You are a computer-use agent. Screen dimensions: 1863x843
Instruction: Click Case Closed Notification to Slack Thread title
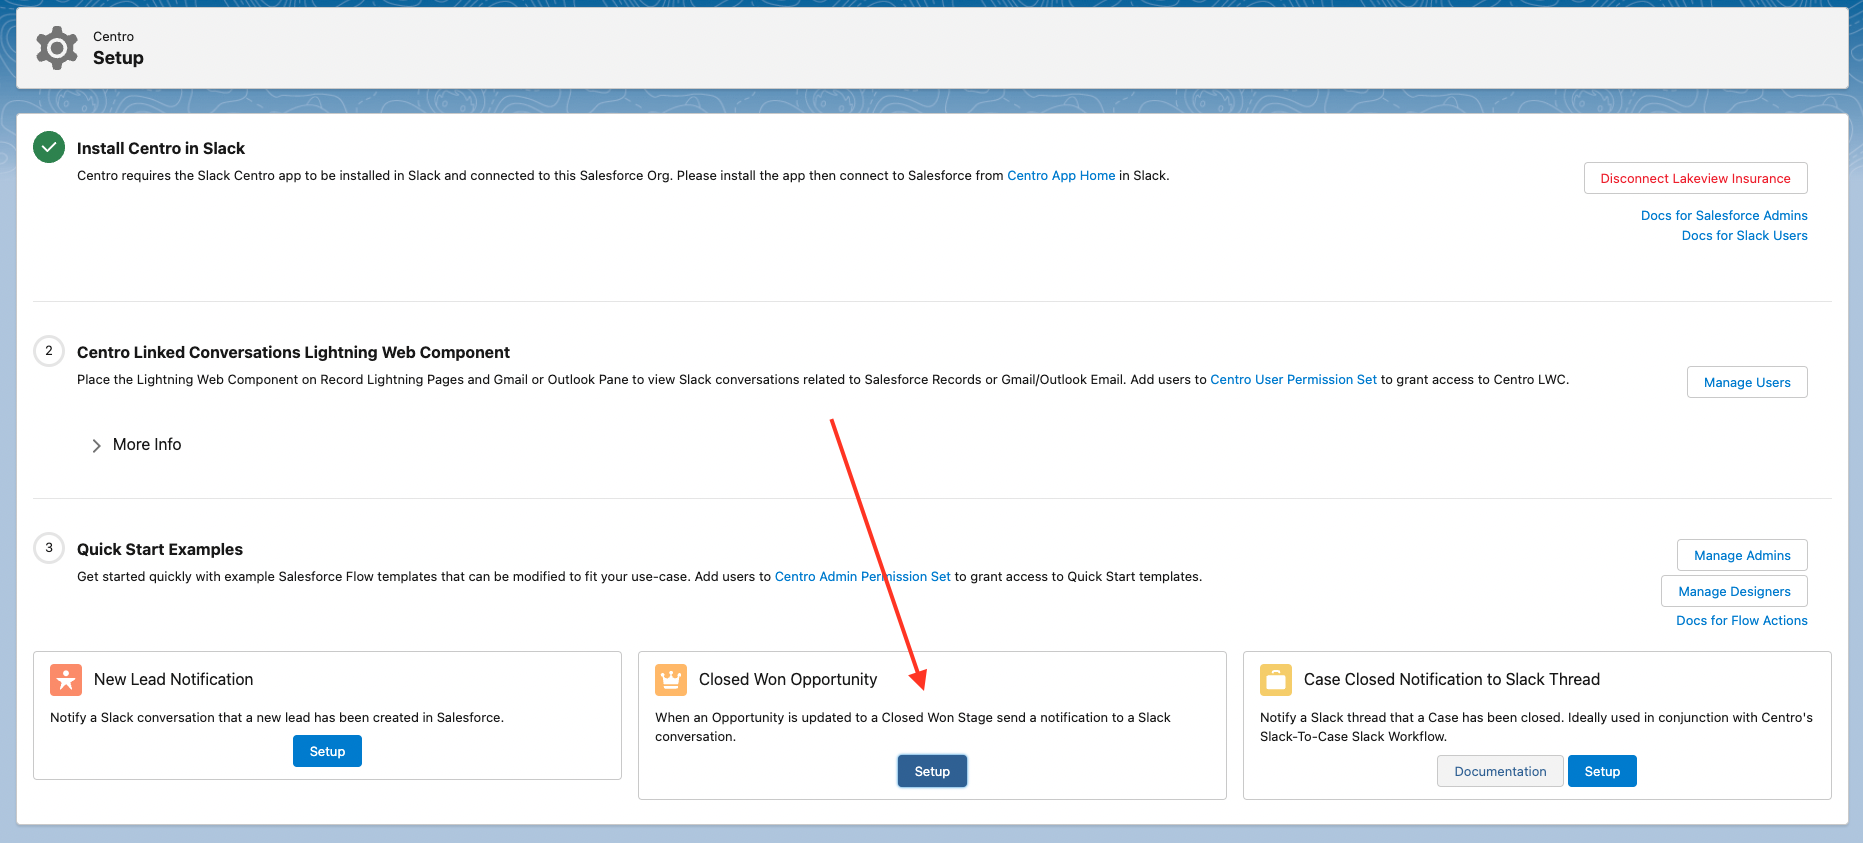1452,679
